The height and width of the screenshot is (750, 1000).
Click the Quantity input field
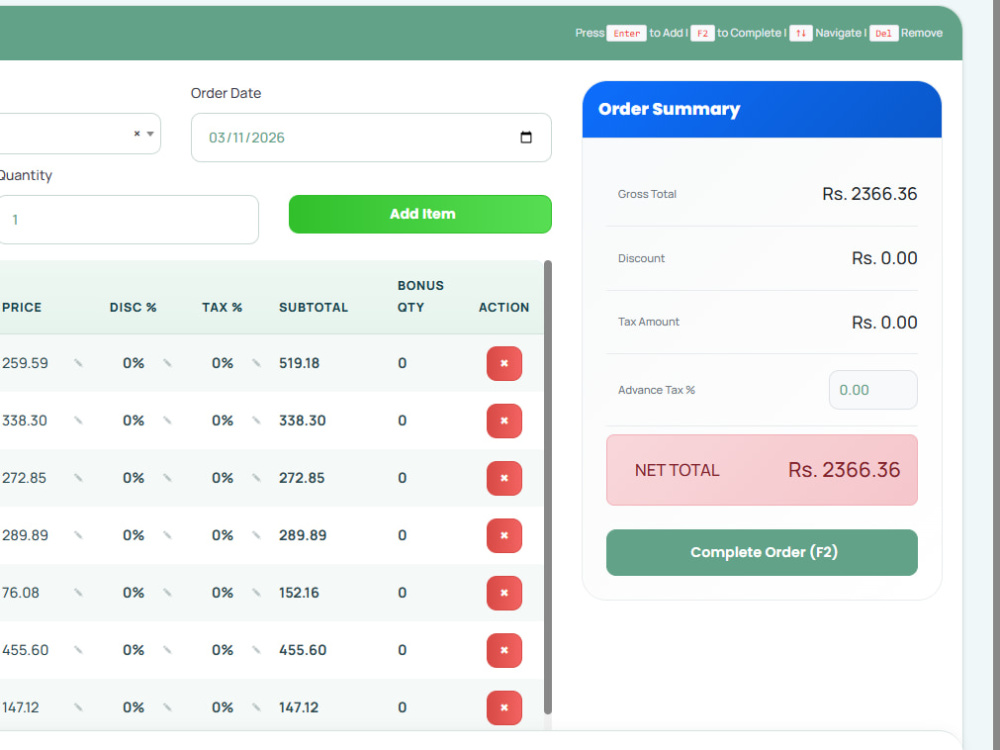128,219
